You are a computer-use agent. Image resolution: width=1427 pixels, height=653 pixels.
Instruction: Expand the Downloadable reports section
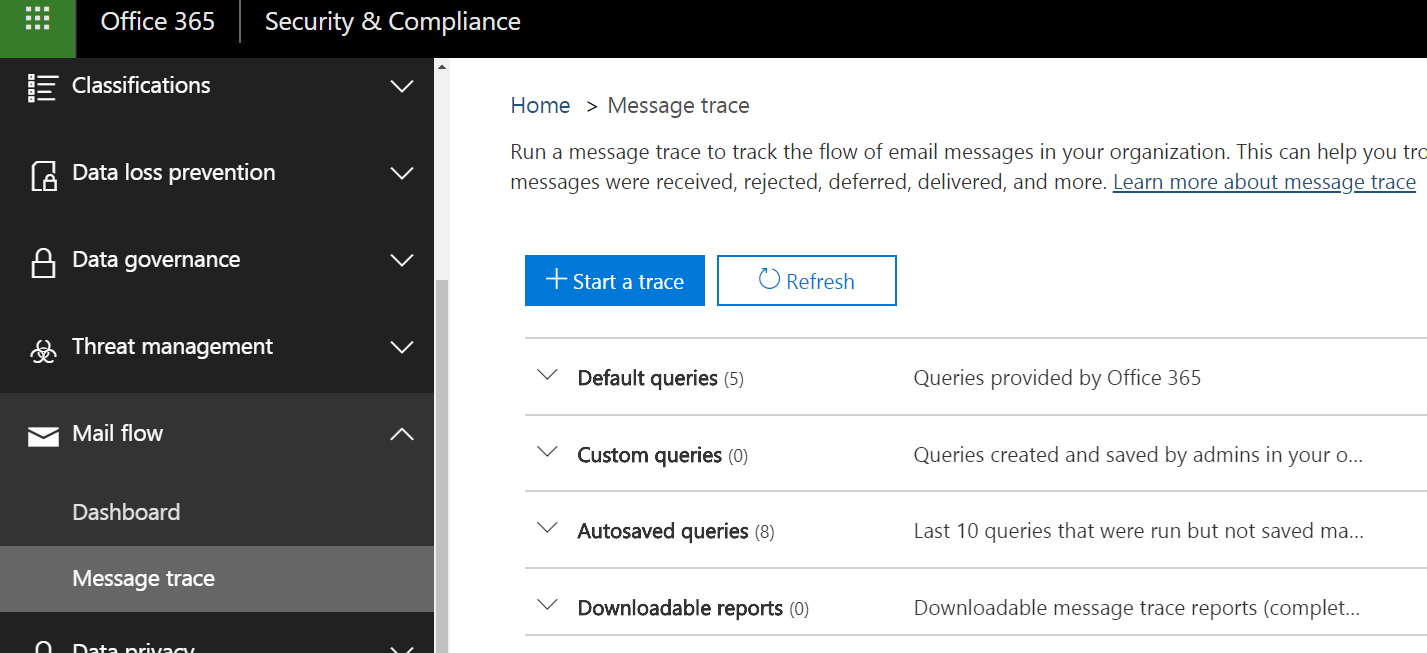pos(547,604)
